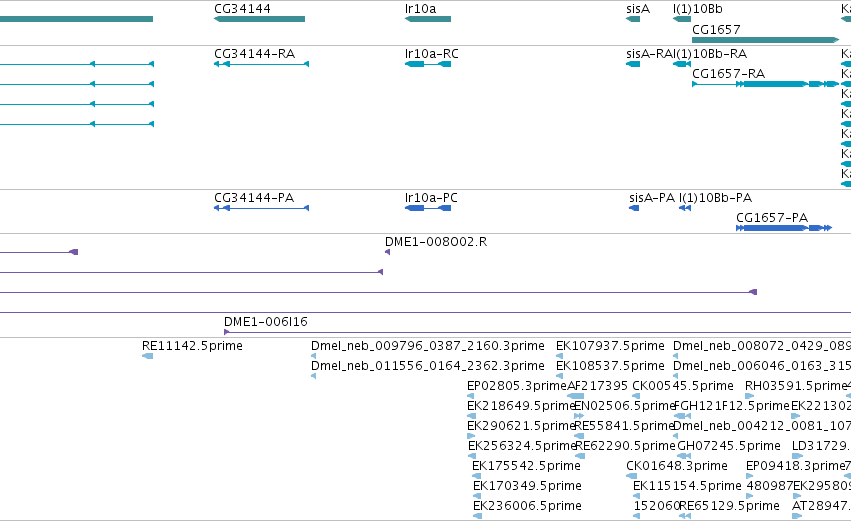Select the Ir10a-PC protein label
Viewport: 851px width, 521px height.
coord(431,198)
